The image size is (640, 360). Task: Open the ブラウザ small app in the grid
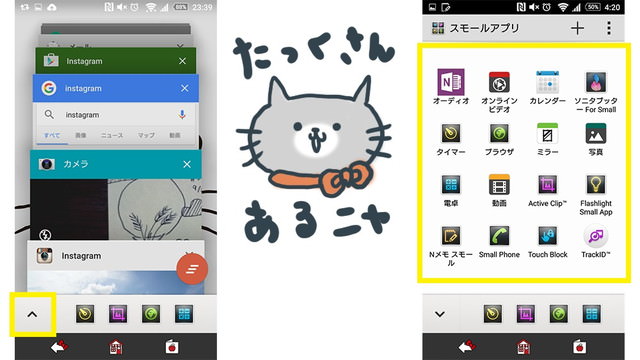tap(499, 134)
